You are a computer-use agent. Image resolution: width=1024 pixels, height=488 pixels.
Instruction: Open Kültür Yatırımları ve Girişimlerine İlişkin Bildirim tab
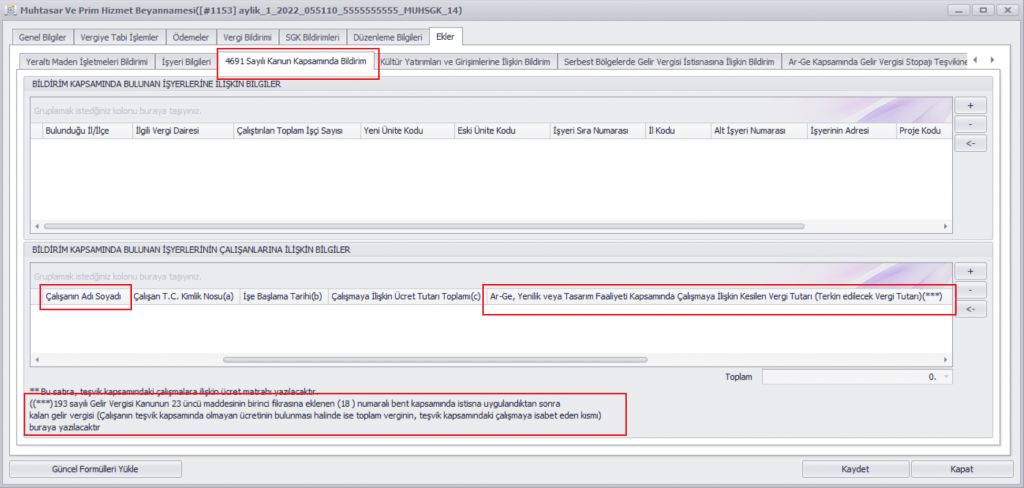coord(466,62)
